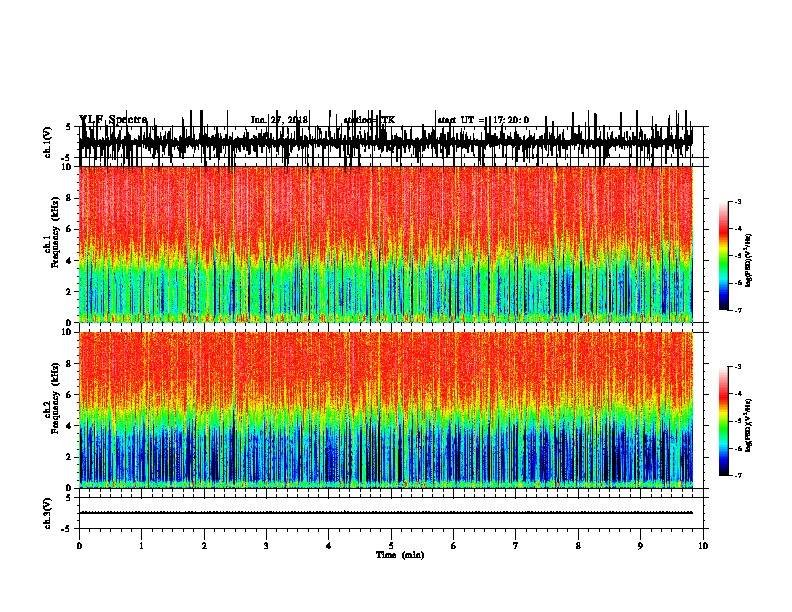Click the '4' kHz tick of ch.2 spectrogram
Screen dimensions: 792x612
tap(69, 426)
